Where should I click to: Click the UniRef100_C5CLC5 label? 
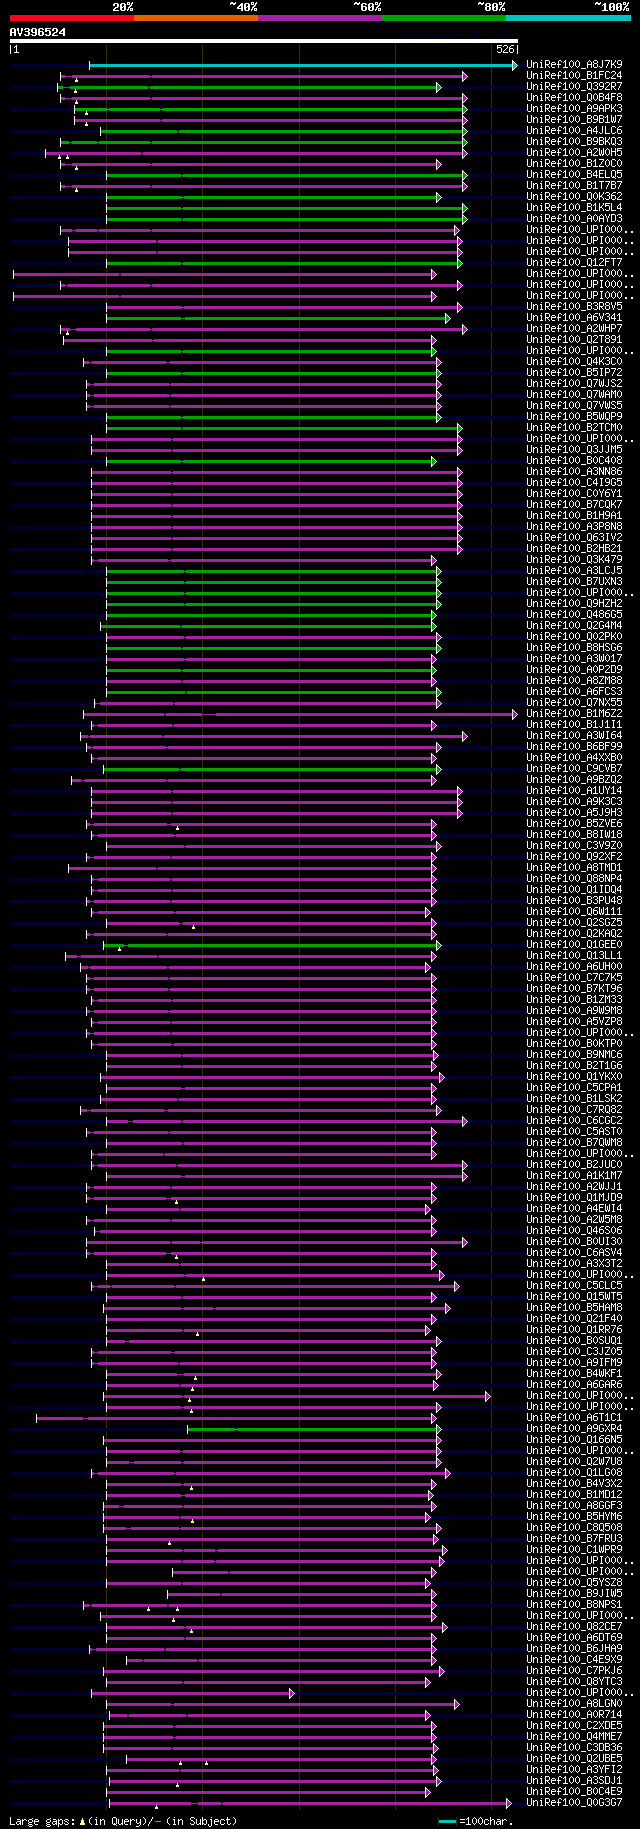pos(574,1286)
